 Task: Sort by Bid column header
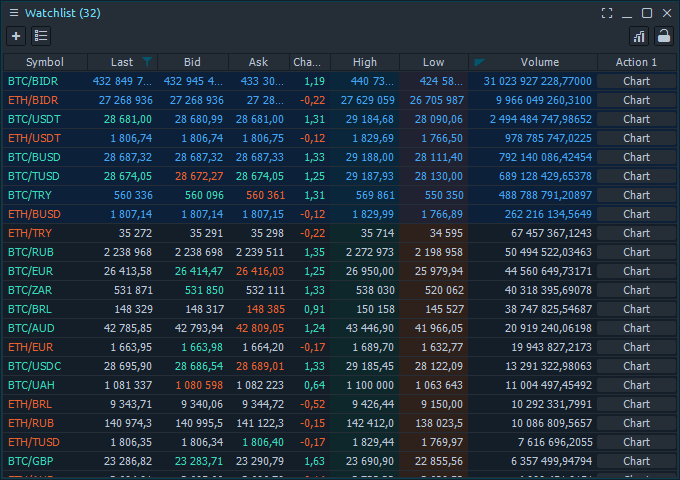coord(193,62)
